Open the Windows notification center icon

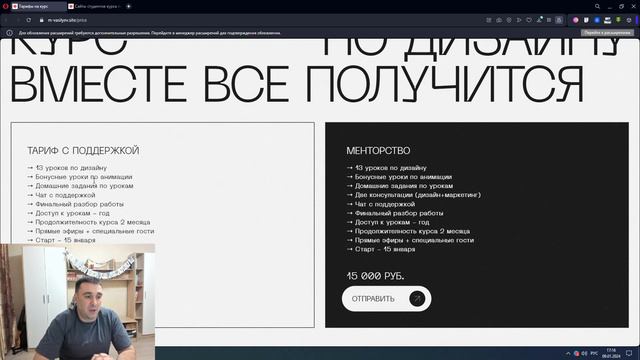click(629, 353)
